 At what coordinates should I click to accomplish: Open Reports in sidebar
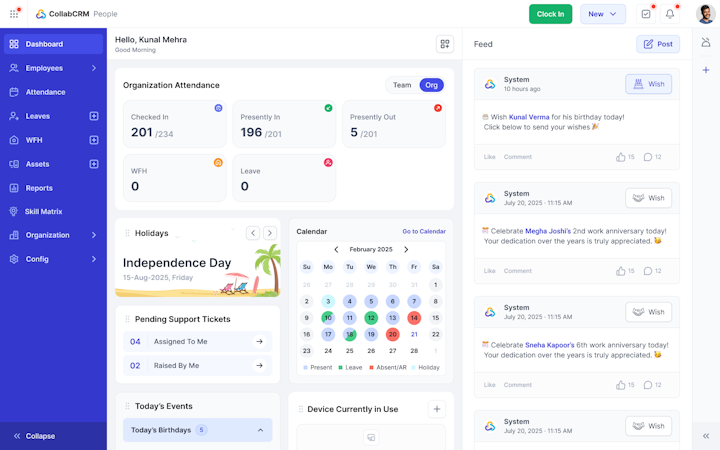tap(53, 188)
